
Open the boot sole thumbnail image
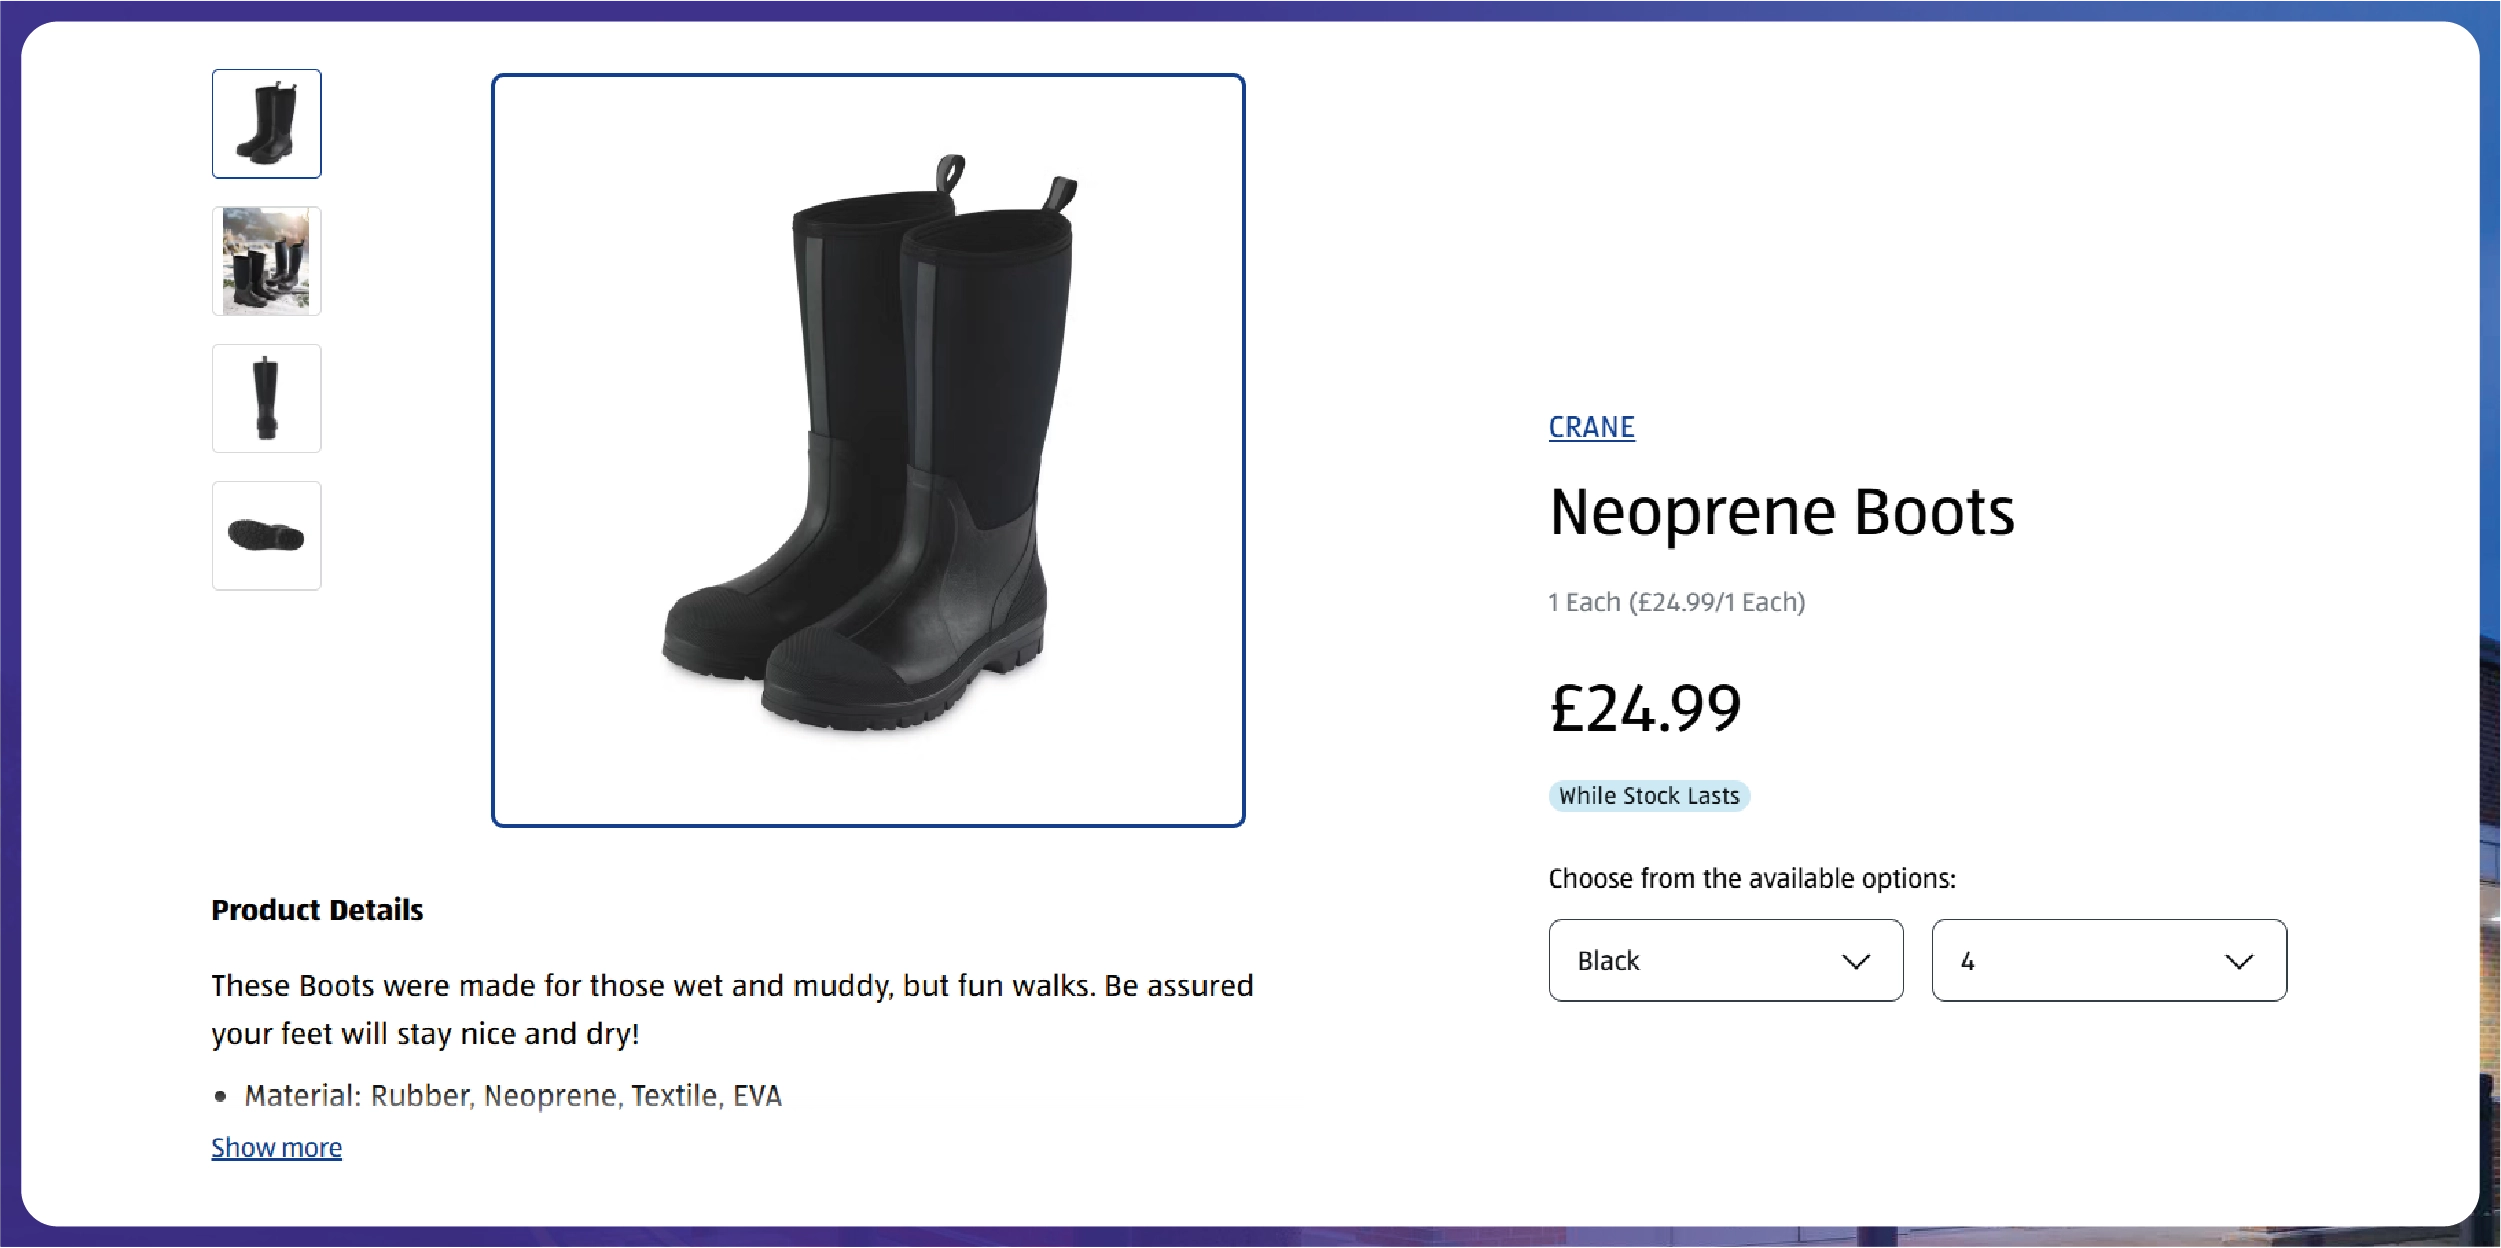(x=266, y=535)
